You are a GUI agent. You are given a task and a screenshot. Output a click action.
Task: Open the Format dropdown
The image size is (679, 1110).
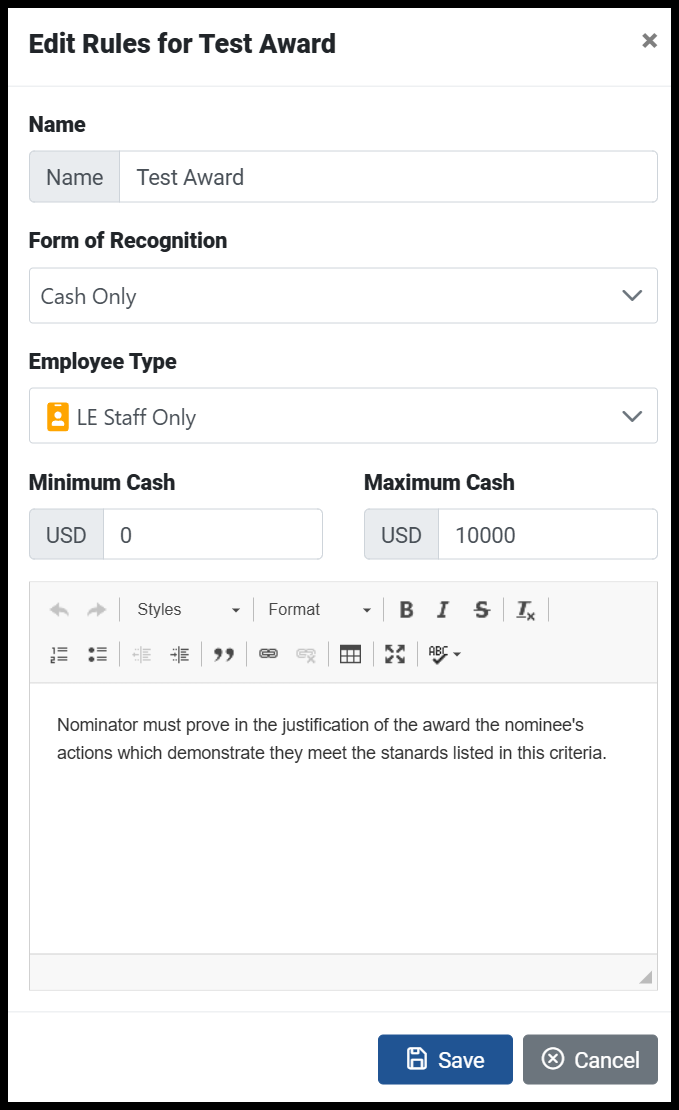[x=319, y=610]
